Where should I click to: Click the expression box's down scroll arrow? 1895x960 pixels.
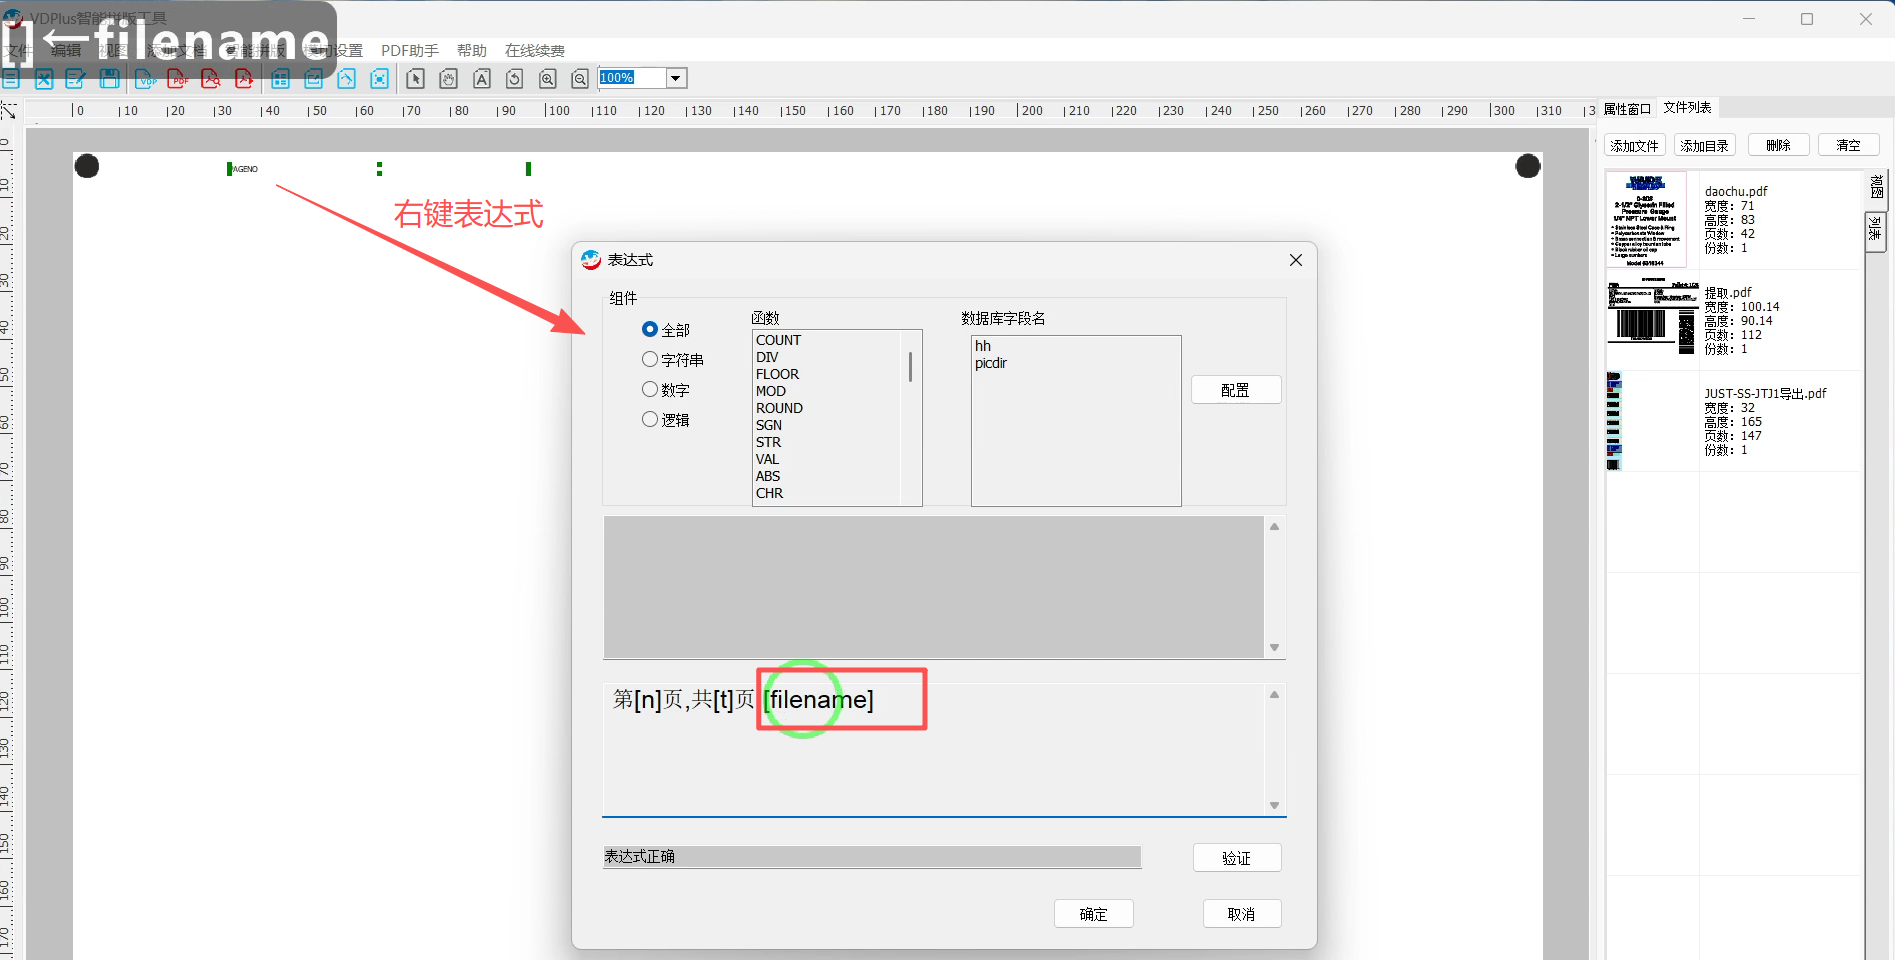click(1274, 806)
